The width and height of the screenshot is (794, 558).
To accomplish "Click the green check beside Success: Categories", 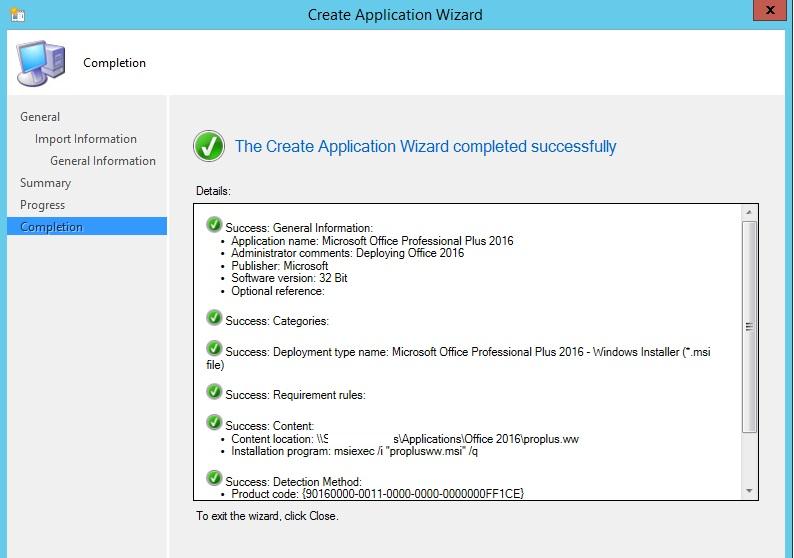I will pos(214,317).
